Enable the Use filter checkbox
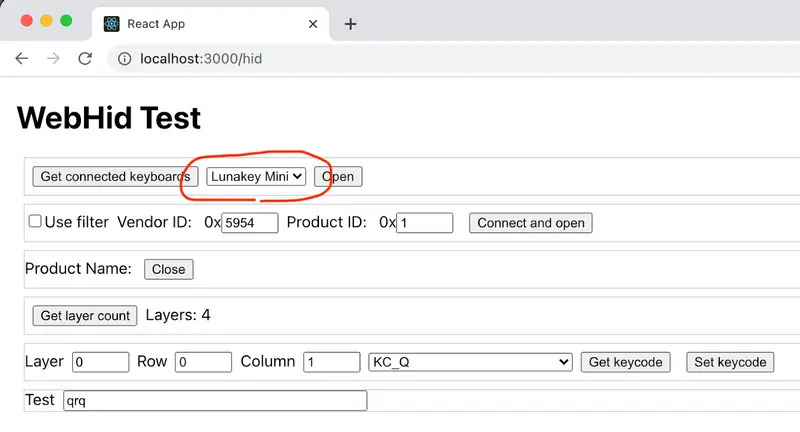The image size is (800, 432). pos(35,221)
